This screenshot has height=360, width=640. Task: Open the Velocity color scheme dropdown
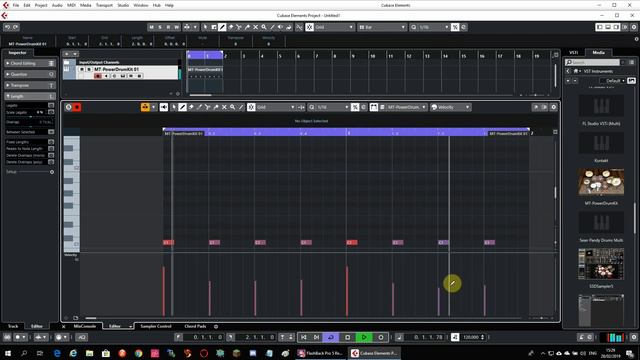pyautogui.click(x=451, y=107)
